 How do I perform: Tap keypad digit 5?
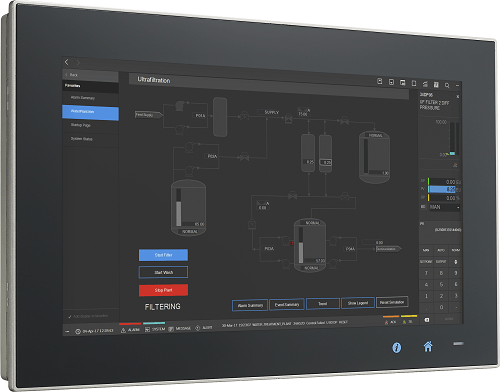(441, 284)
